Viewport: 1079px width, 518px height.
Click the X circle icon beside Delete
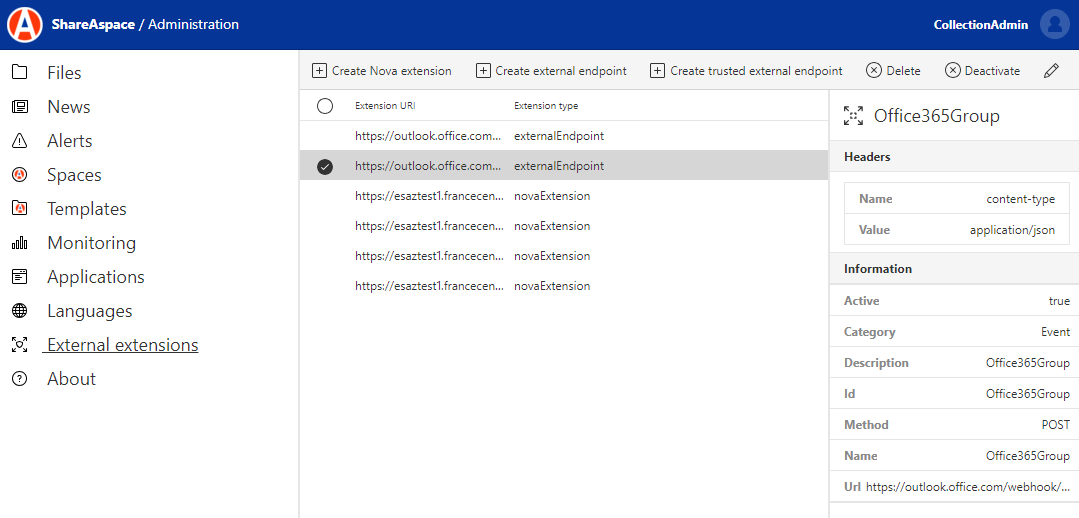pyautogui.click(x=874, y=70)
